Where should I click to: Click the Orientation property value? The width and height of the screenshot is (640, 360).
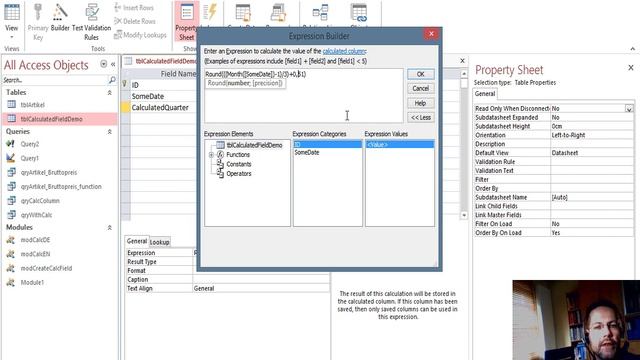[592, 135]
